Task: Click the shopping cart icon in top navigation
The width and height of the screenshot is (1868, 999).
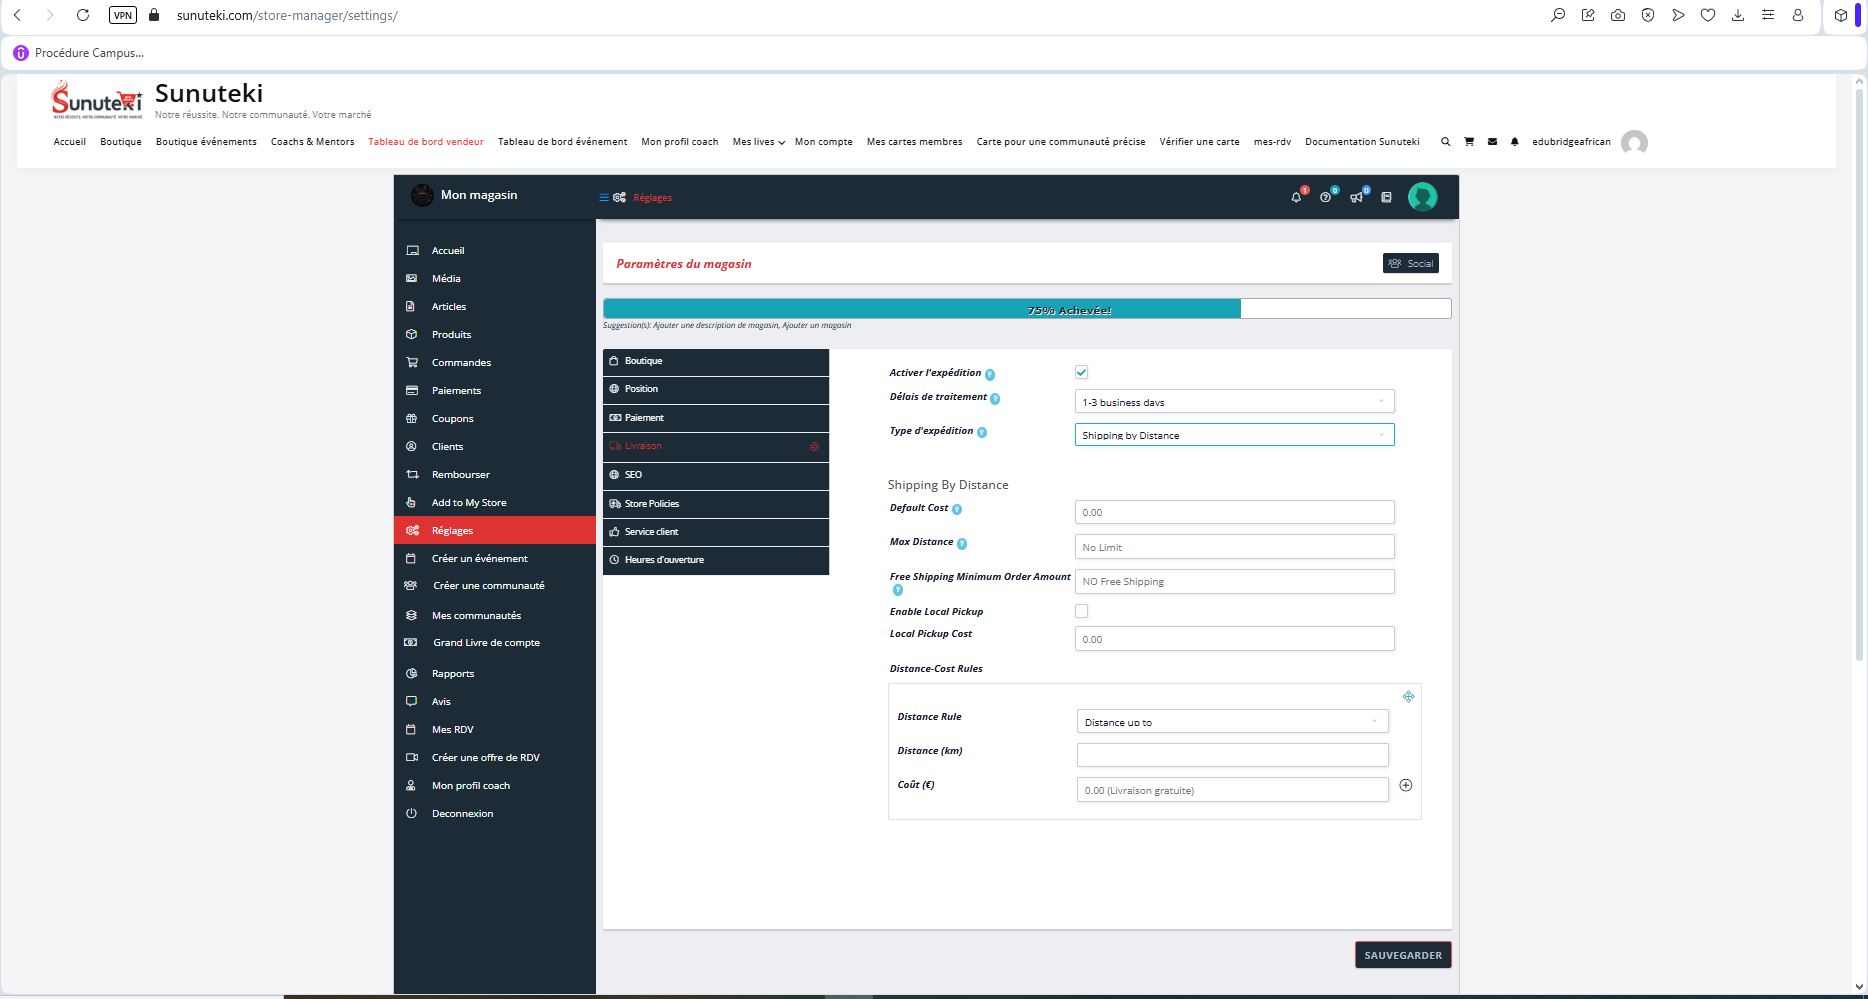Action: [x=1469, y=142]
